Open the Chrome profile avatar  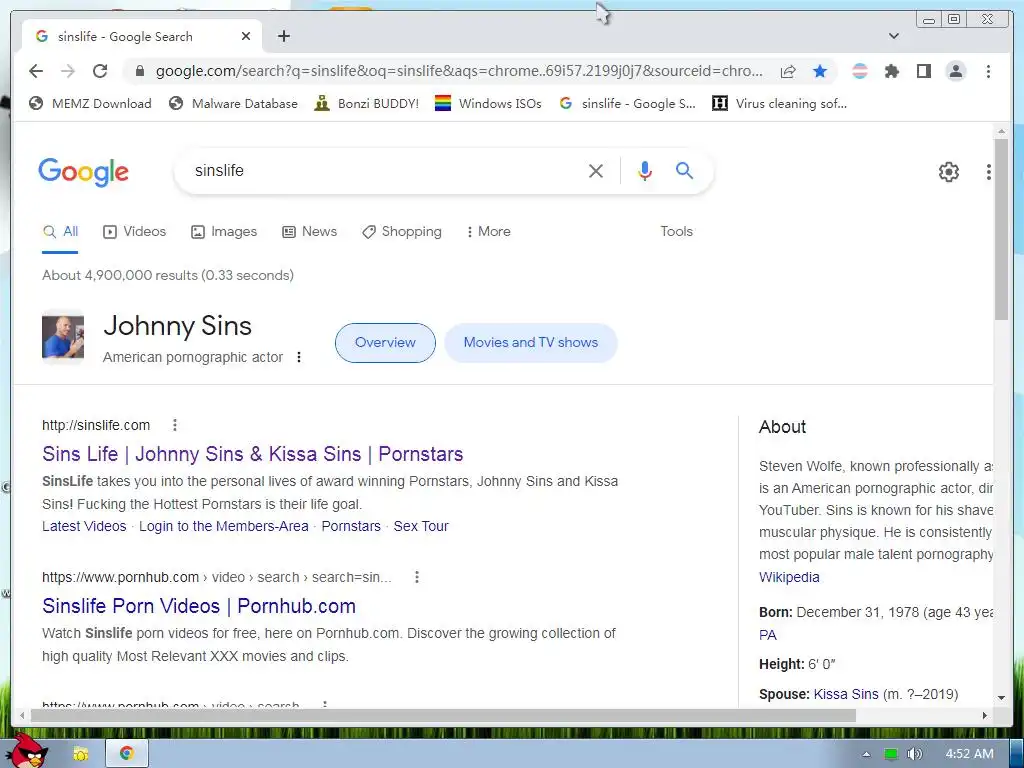(955, 71)
